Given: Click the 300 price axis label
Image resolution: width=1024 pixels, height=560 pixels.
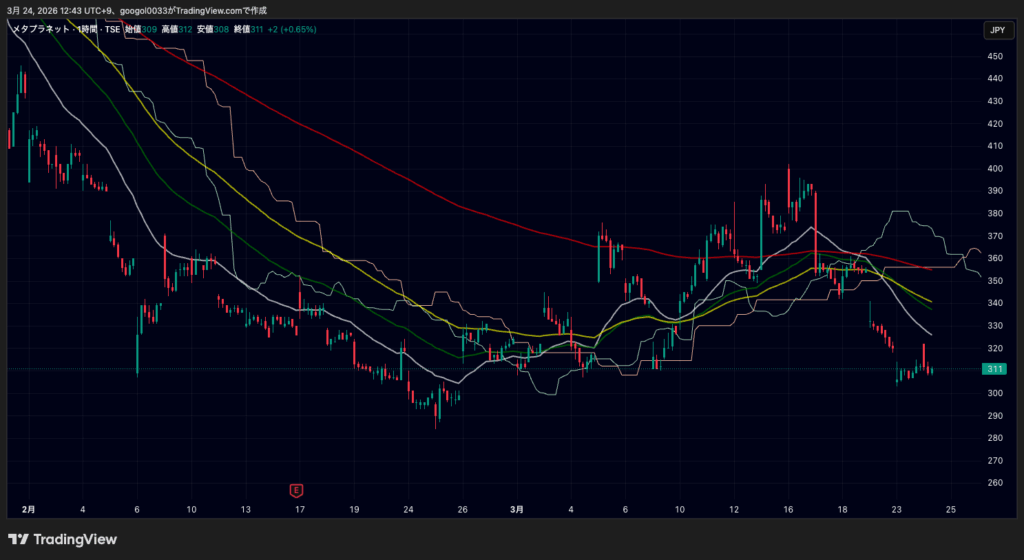Looking at the screenshot, I should pyautogui.click(x=995, y=394).
